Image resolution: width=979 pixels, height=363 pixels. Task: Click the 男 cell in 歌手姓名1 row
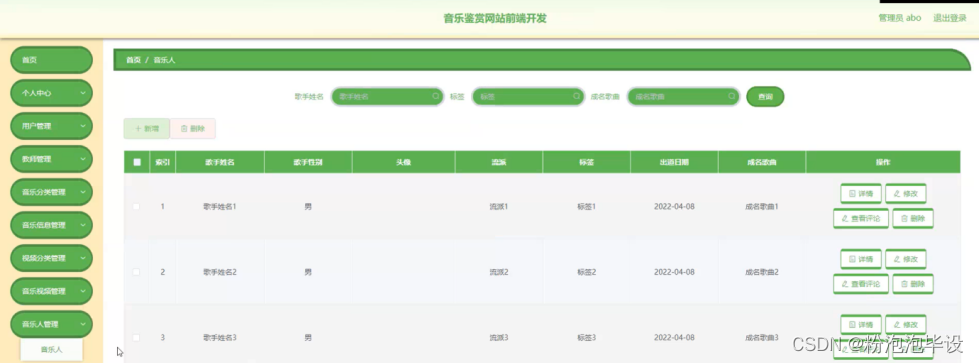tap(308, 206)
